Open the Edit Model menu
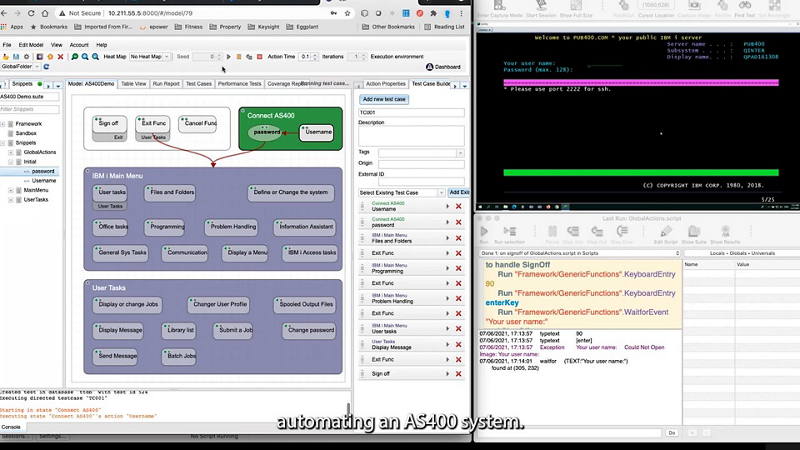The width and height of the screenshot is (800, 450). coord(31,45)
